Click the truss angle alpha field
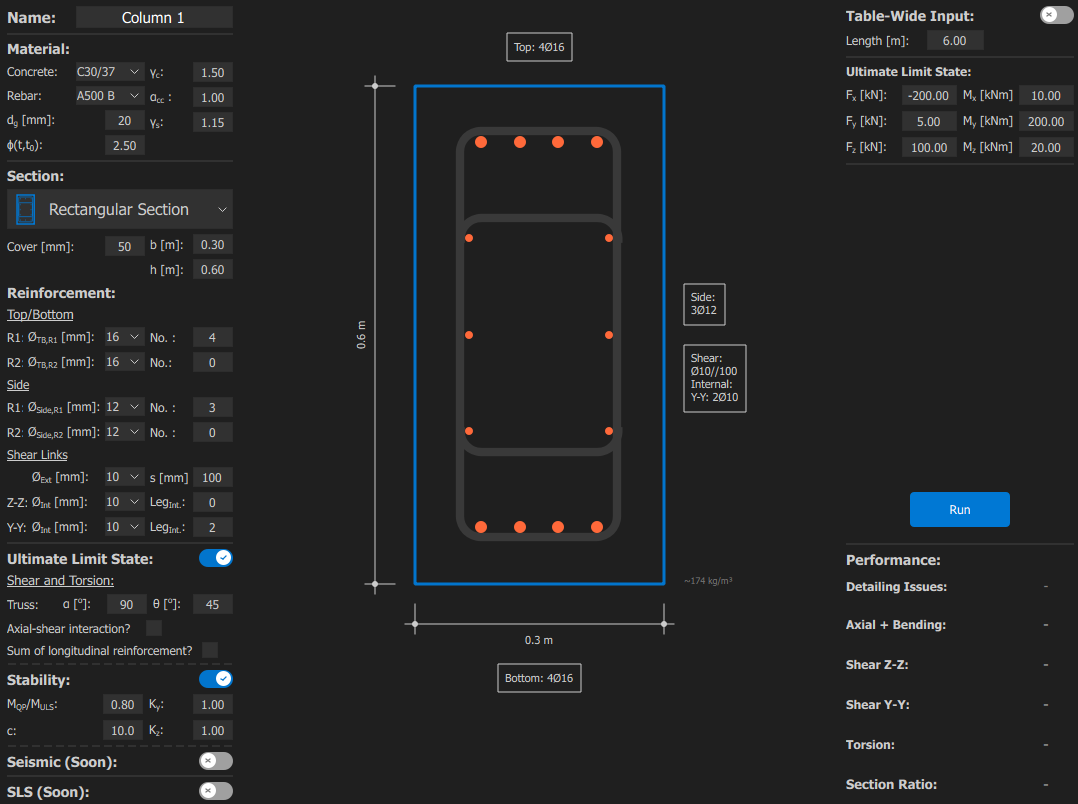 pos(126,605)
